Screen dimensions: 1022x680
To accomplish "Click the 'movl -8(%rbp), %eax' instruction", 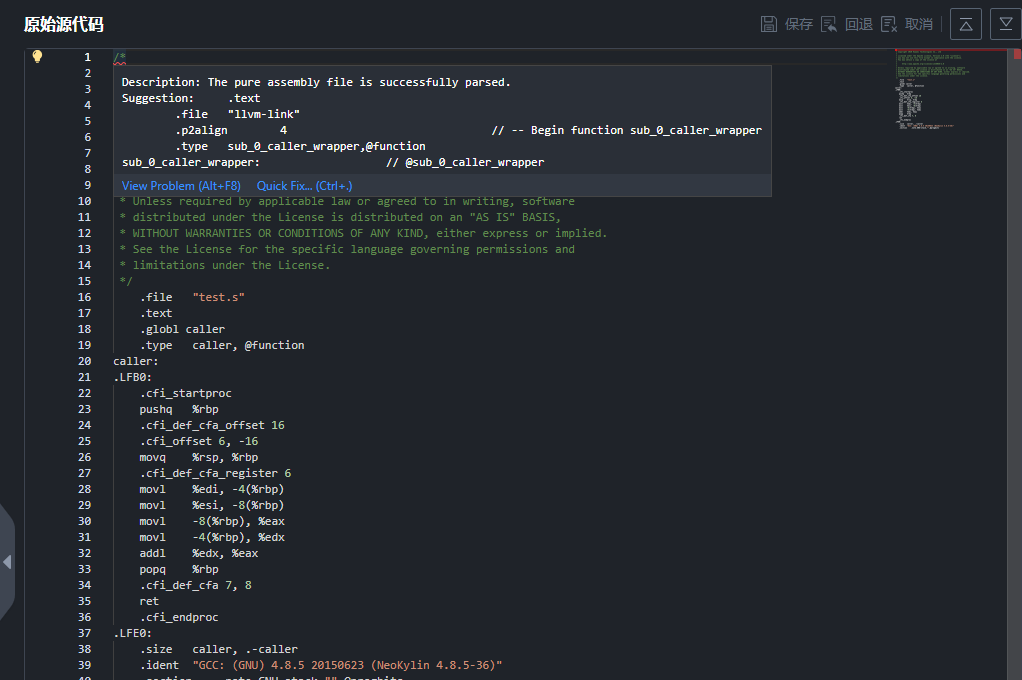I will [x=212, y=522].
